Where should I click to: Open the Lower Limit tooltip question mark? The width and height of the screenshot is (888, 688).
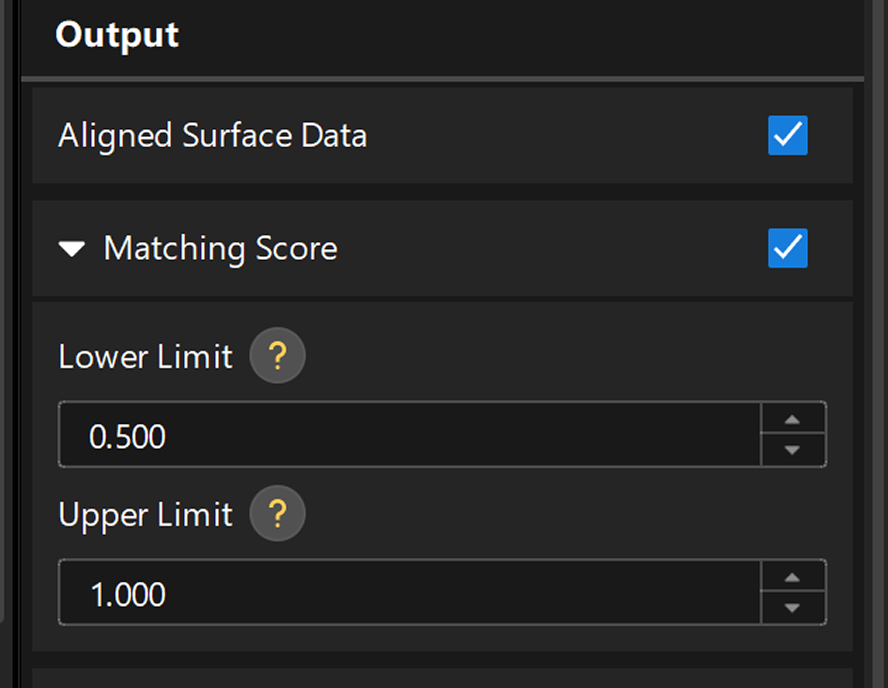coord(277,356)
